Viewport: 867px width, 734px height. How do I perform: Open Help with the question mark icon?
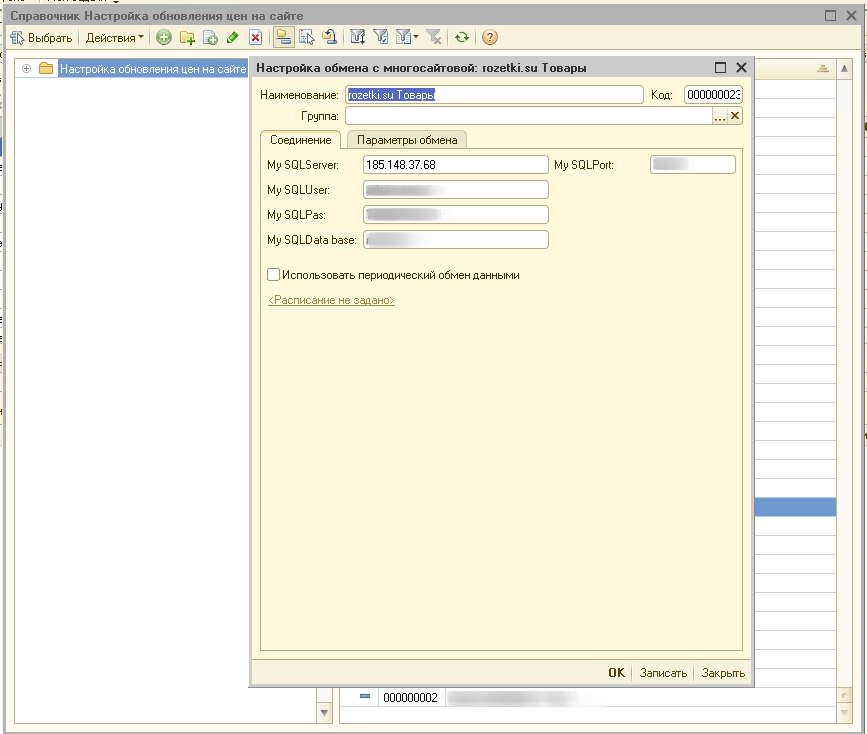click(x=490, y=38)
